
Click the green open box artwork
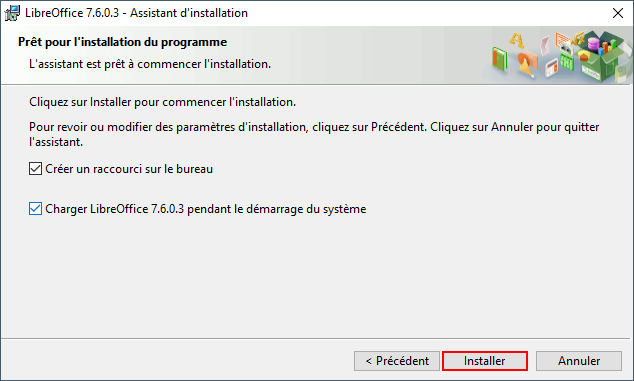click(599, 57)
